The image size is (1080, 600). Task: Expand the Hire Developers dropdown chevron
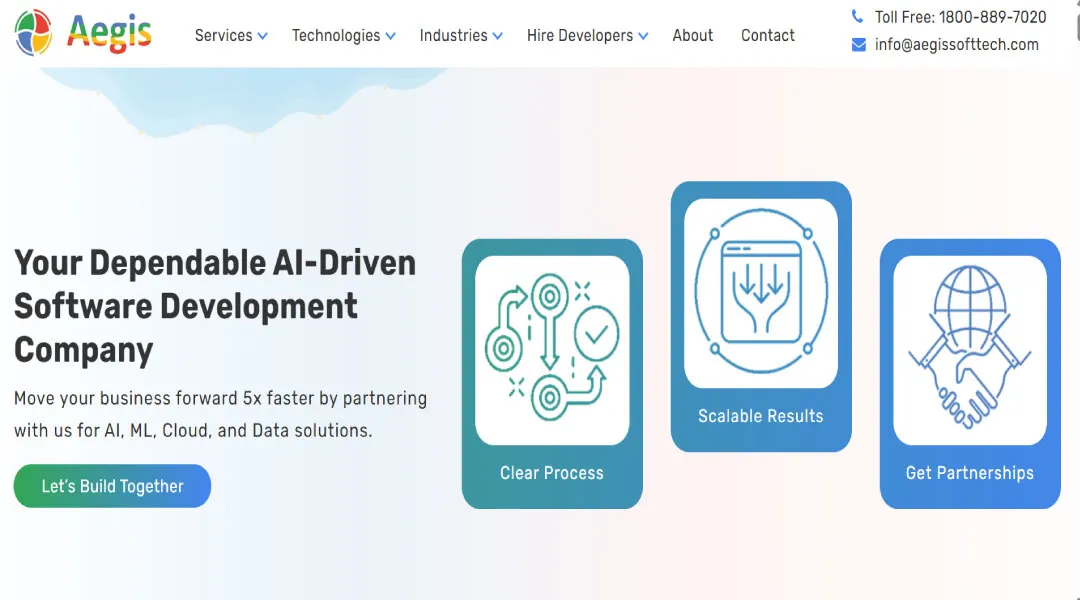643,36
